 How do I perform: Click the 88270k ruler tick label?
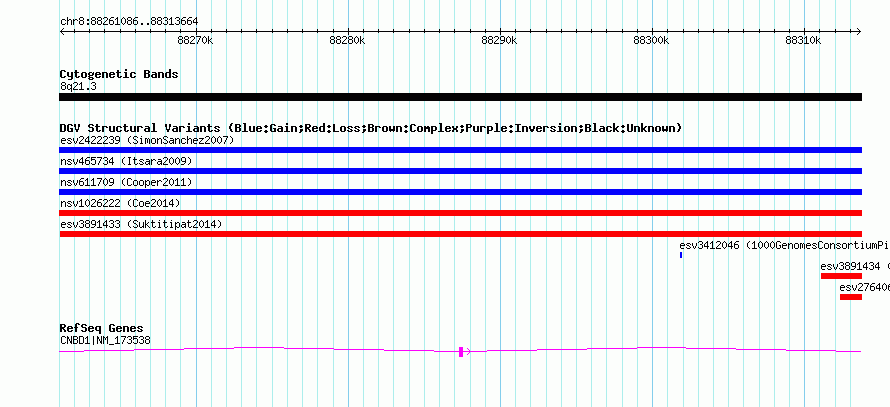click(x=195, y=41)
